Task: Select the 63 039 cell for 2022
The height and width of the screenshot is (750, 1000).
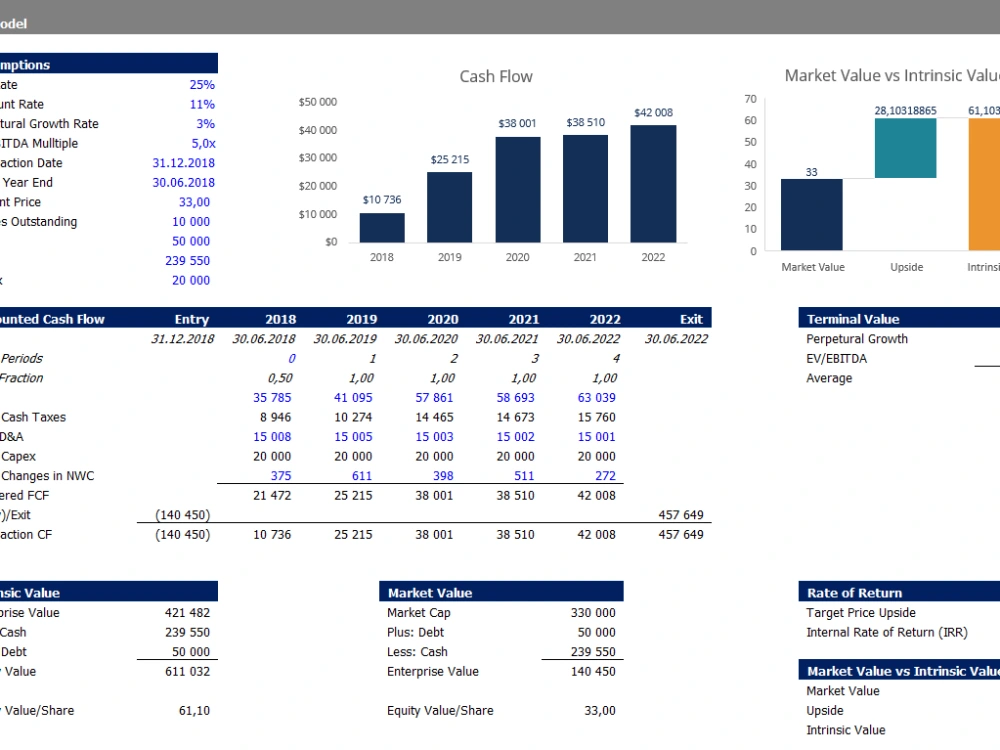Action: pyautogui.click(x=596, y=398)
